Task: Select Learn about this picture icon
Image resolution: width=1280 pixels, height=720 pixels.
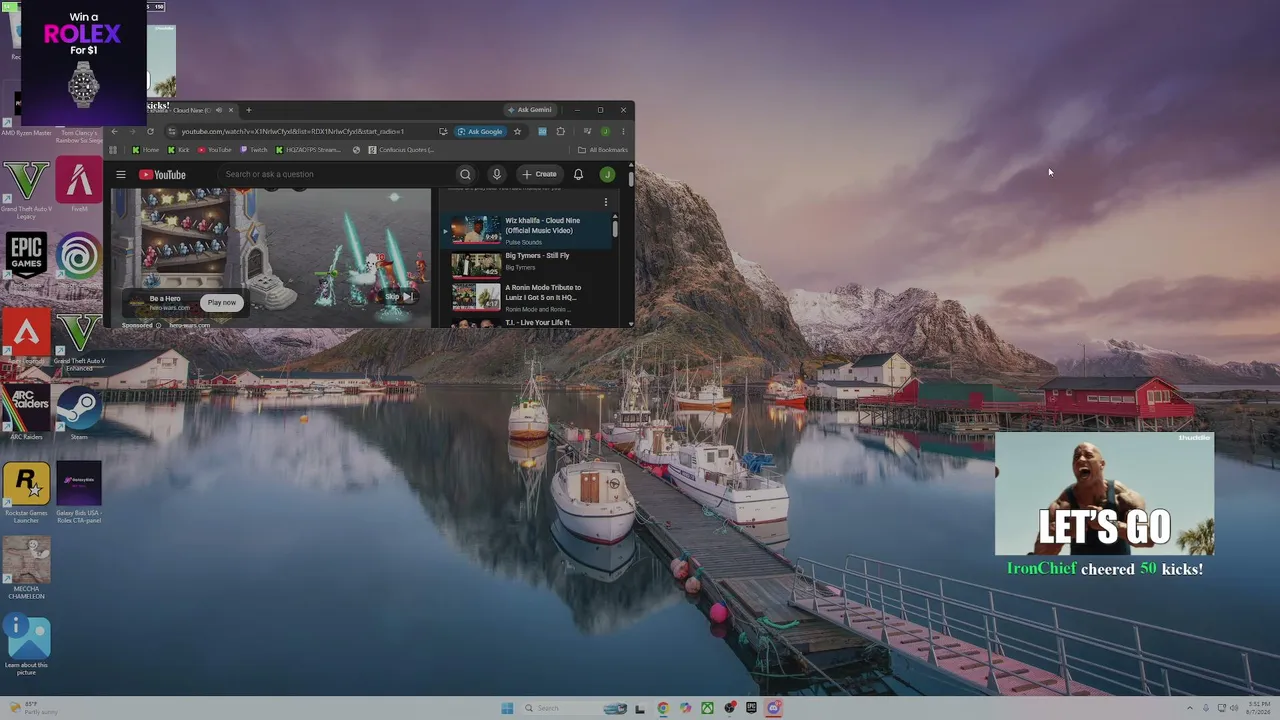Action: click(26, 645)
